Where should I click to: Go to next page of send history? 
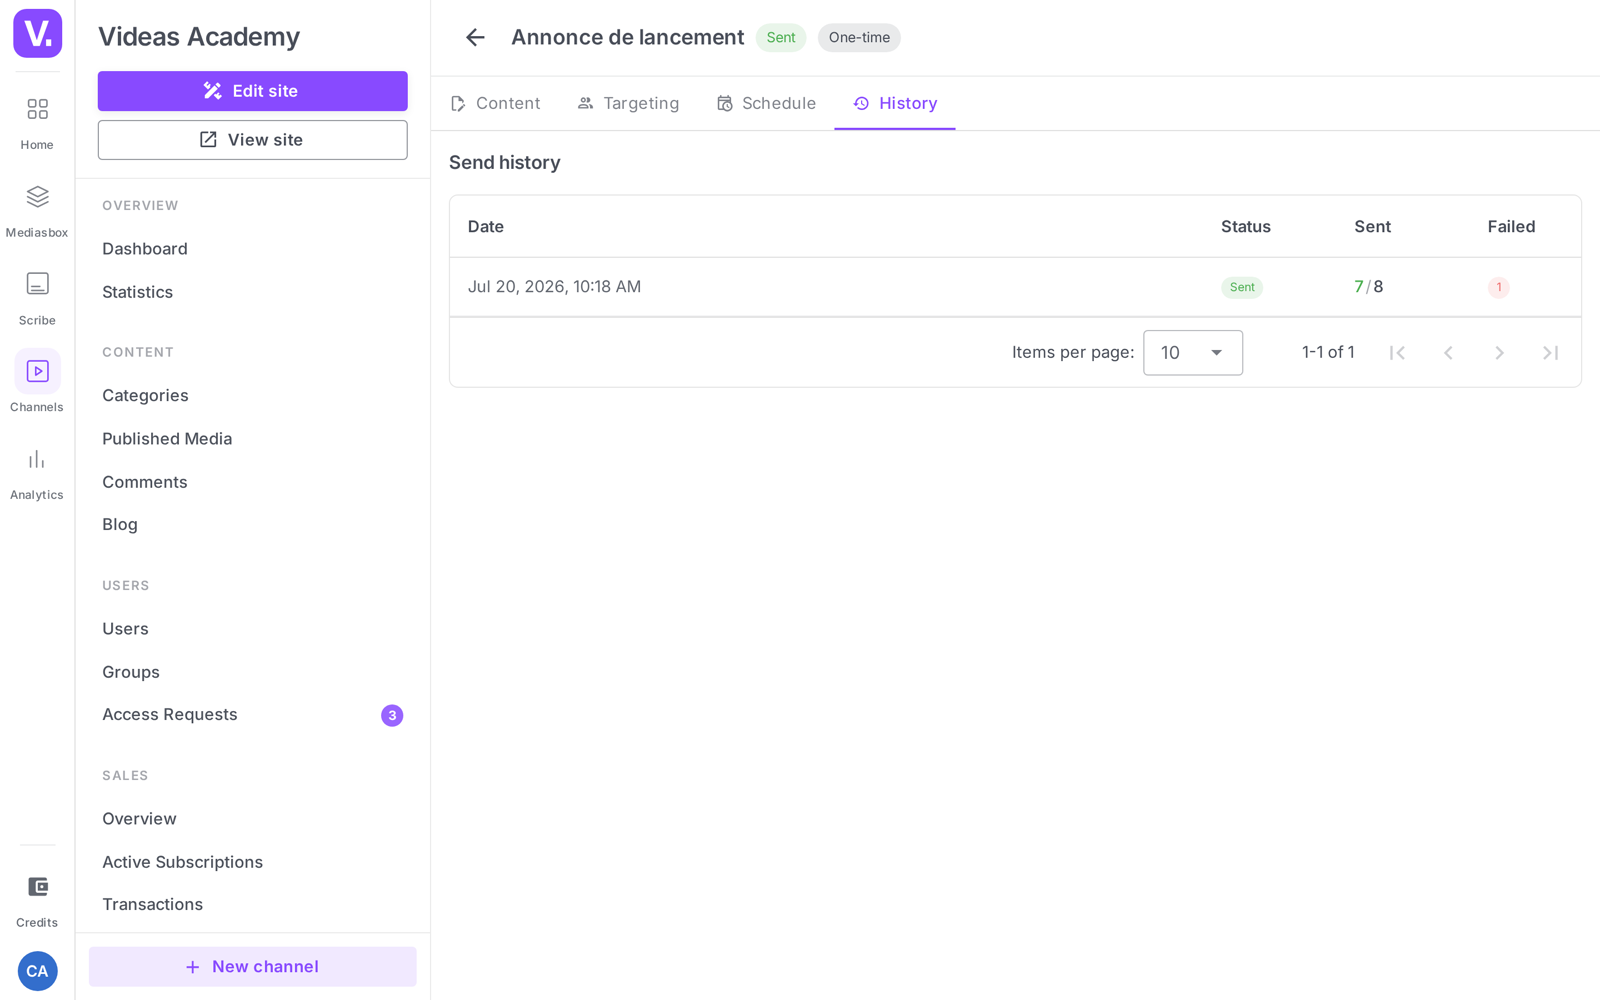click(1499, 352)
